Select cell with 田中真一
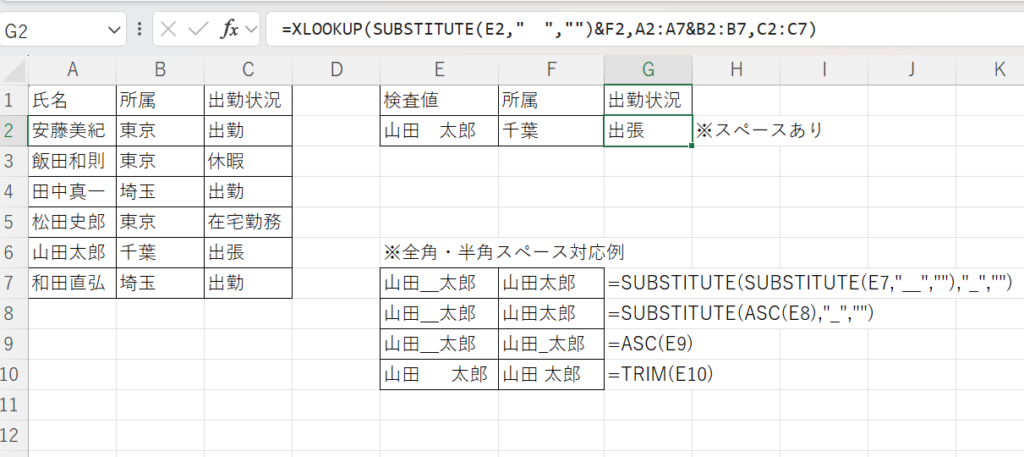1024x457 pixels. click(72, 192)
